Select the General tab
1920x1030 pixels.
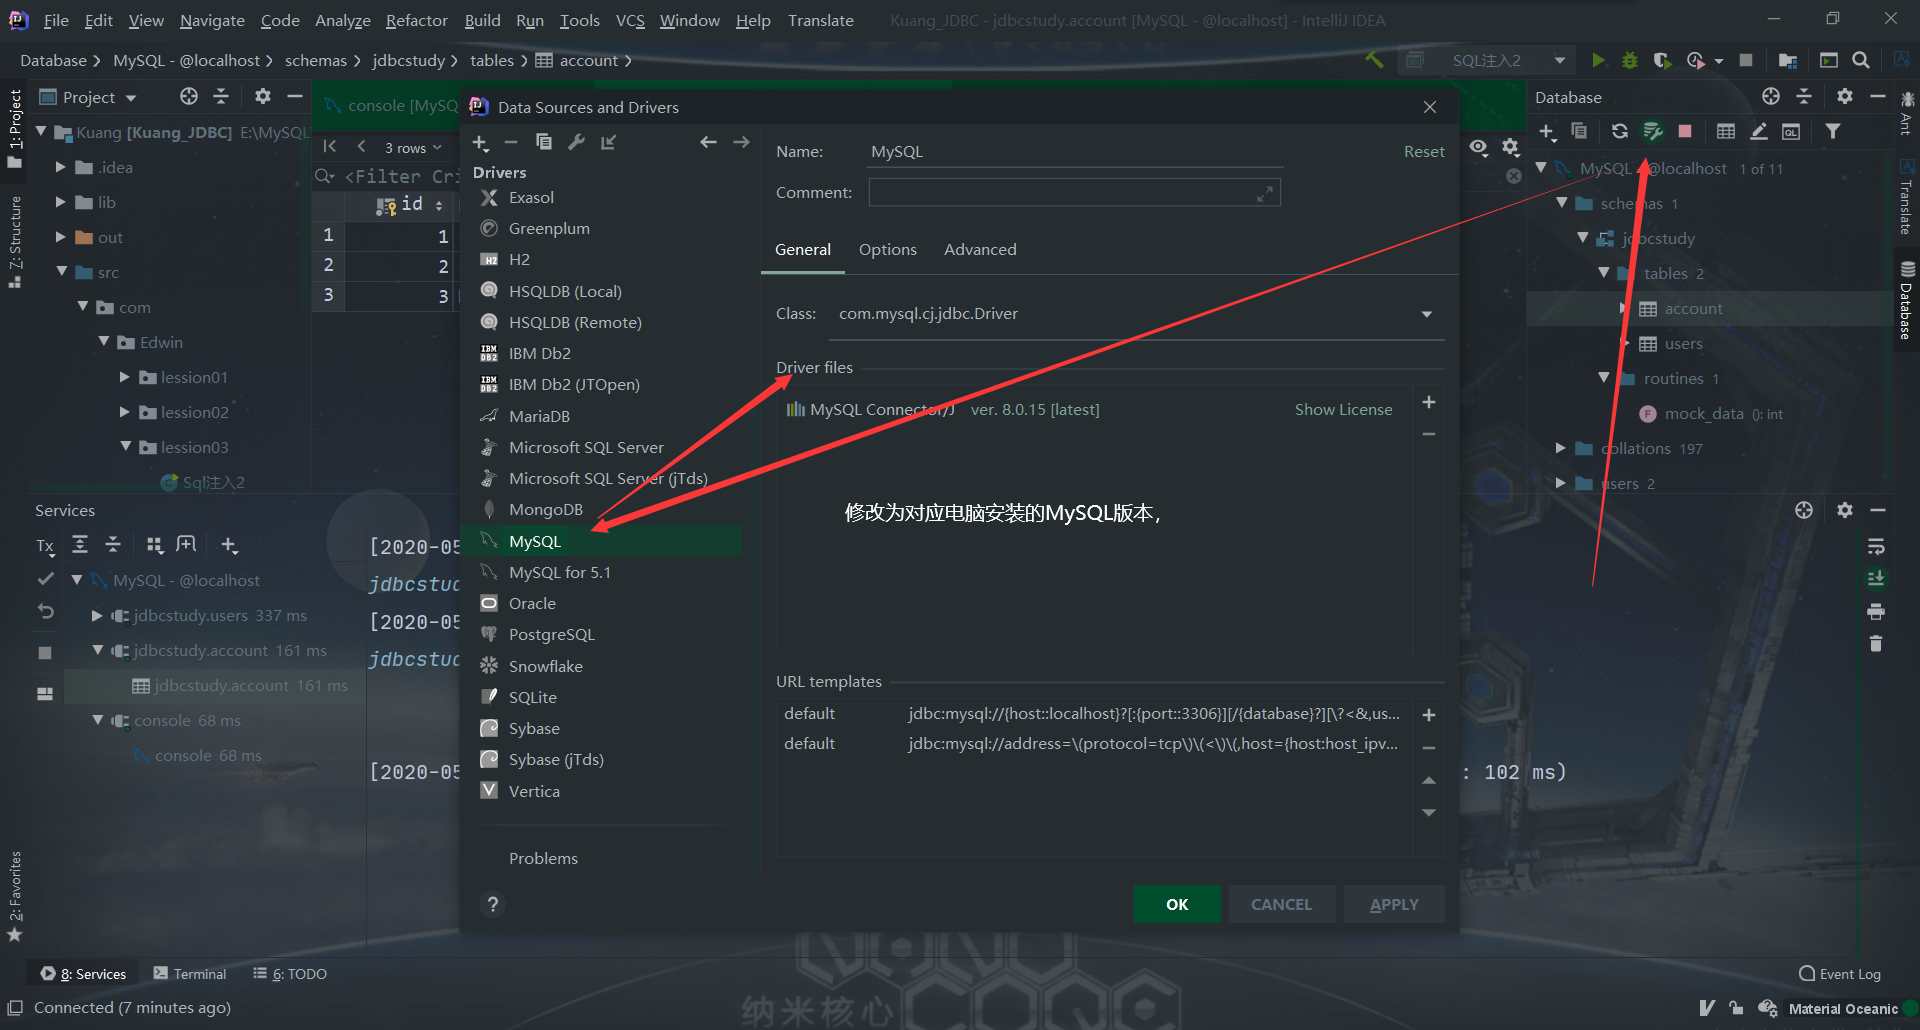coord(802,249)
